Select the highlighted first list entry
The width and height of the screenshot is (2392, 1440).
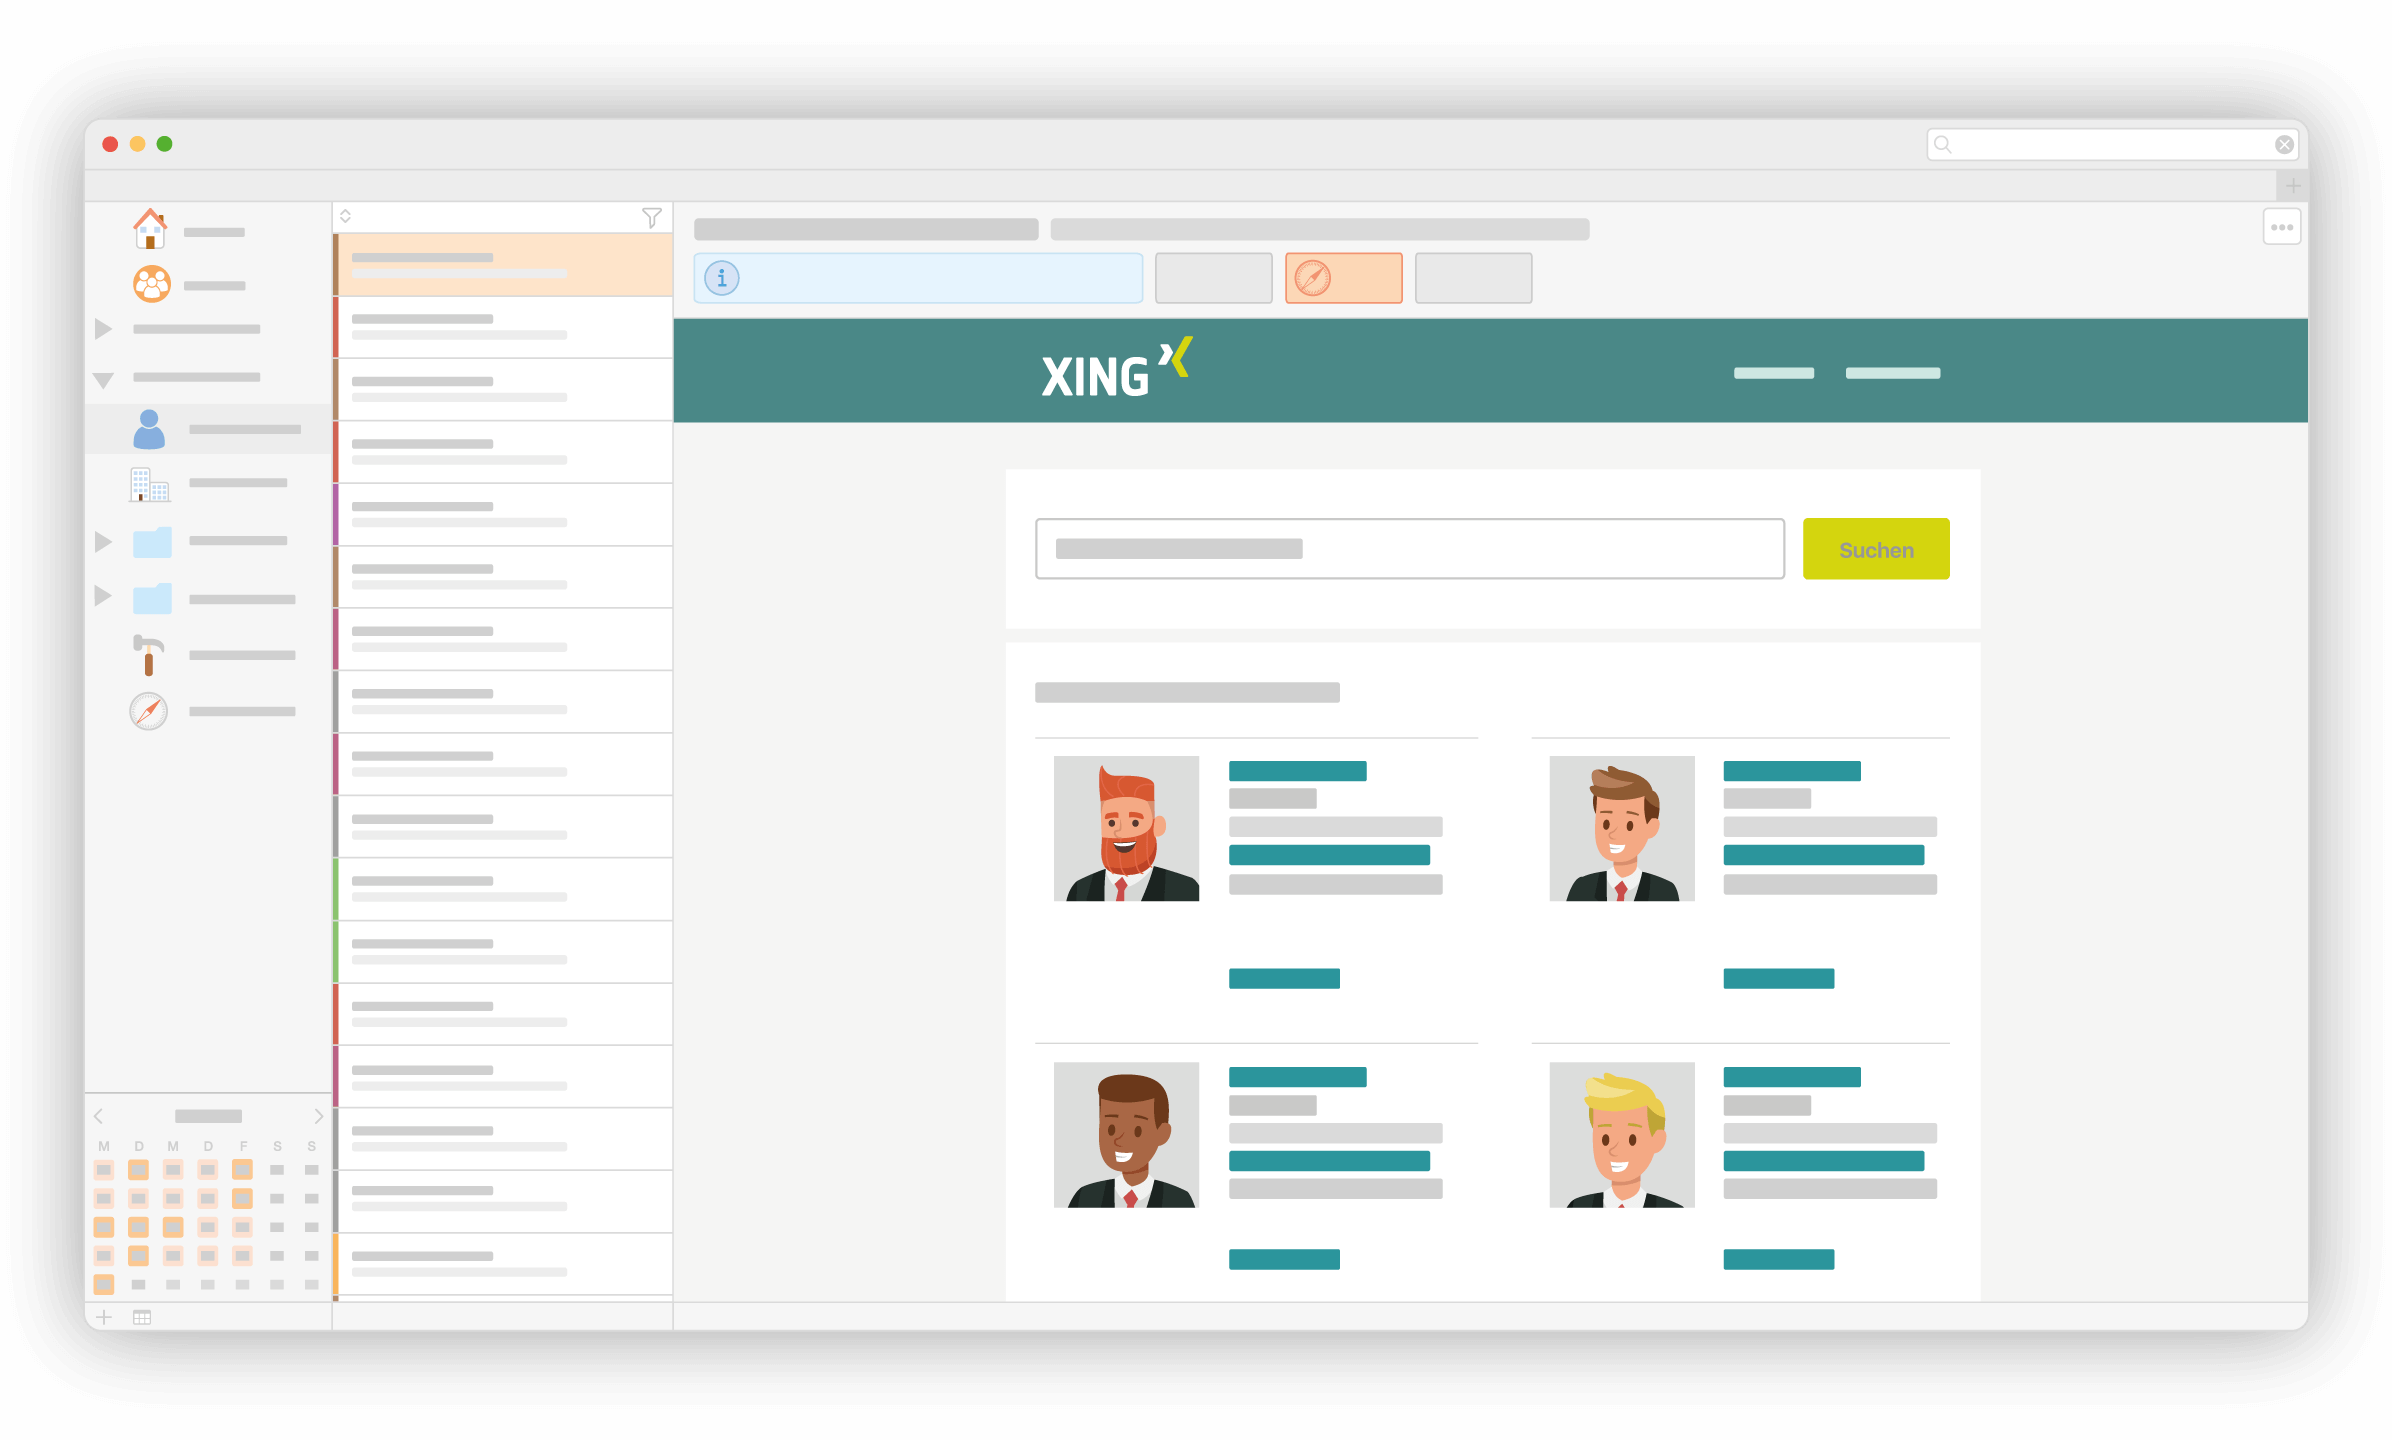tap(503, 265)
